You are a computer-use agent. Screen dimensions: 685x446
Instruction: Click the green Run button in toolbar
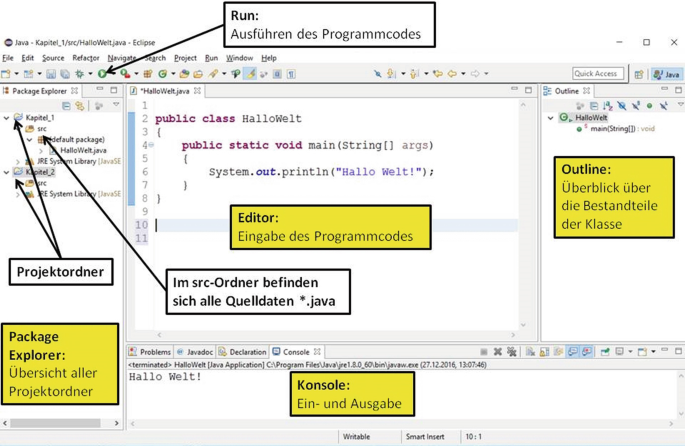[x=102, y=74]
